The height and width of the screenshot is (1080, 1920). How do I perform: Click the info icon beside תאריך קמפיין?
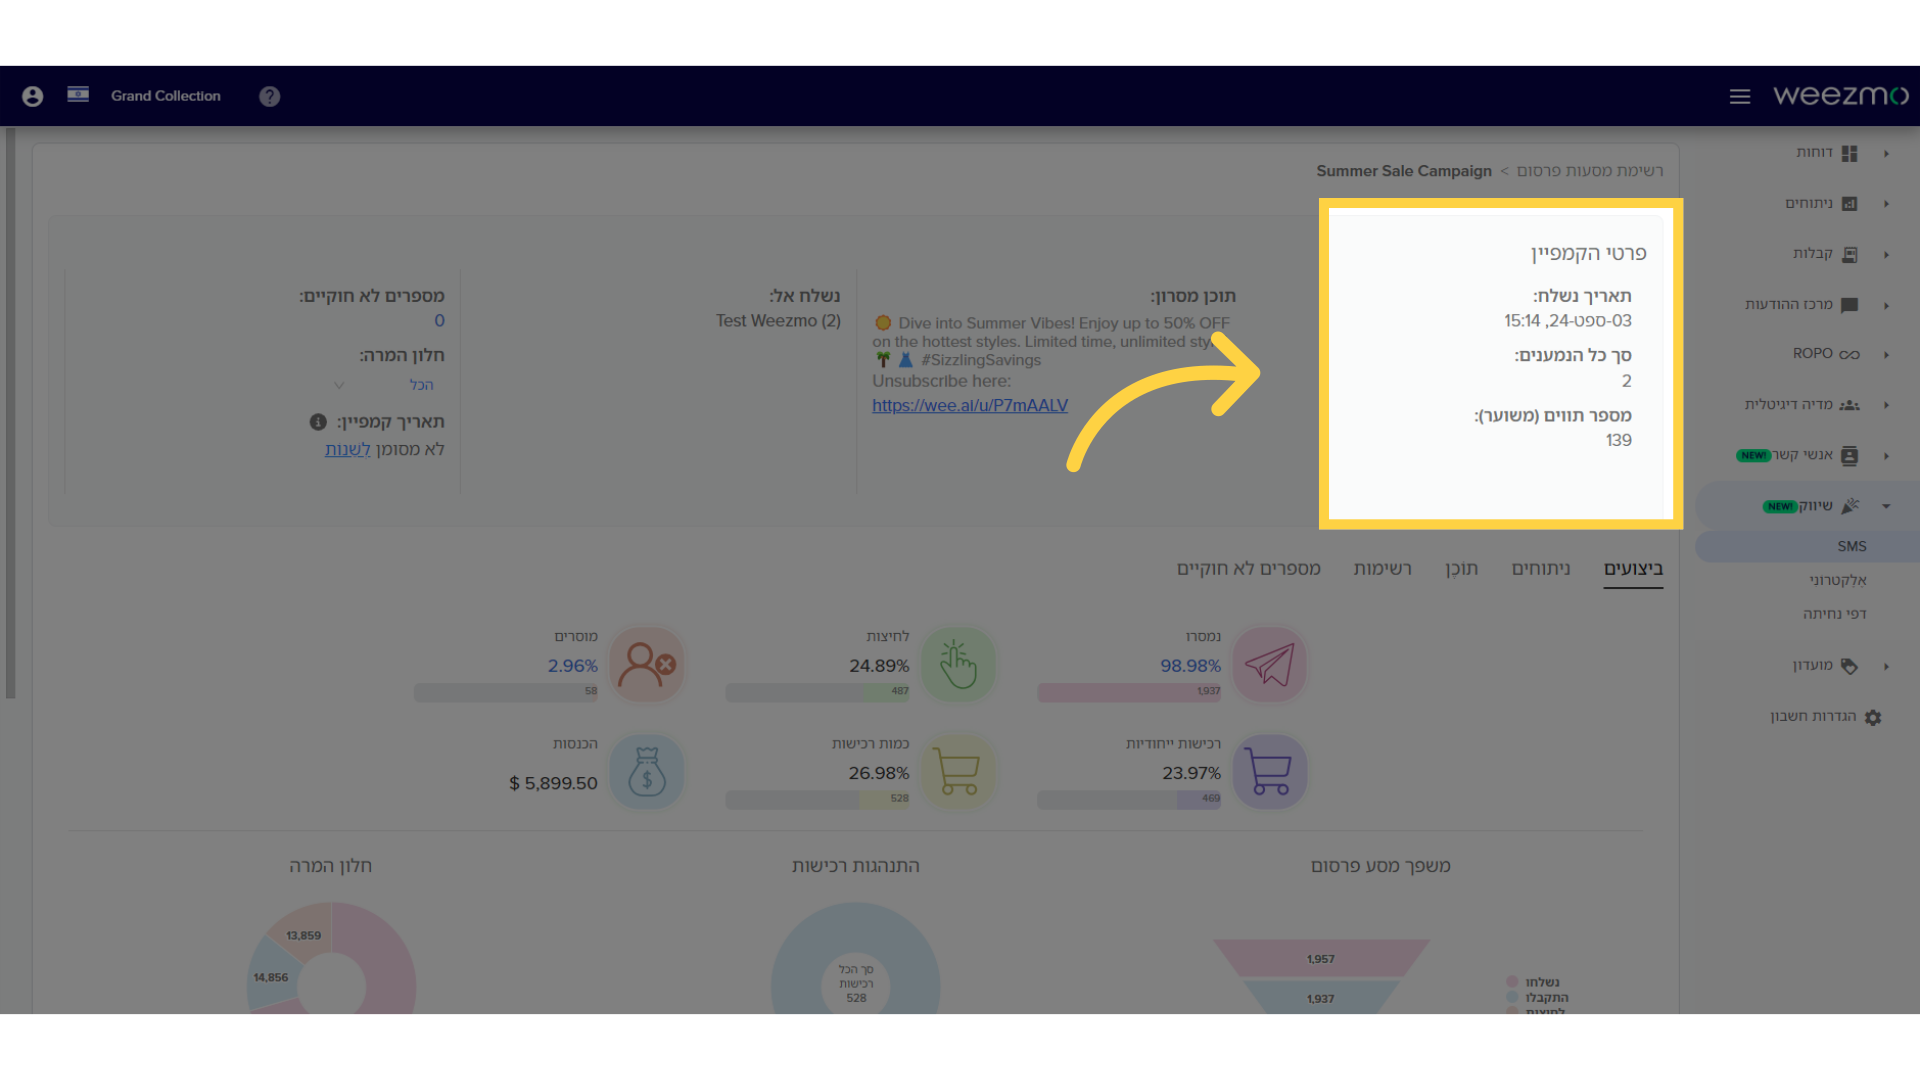(318, 422)
